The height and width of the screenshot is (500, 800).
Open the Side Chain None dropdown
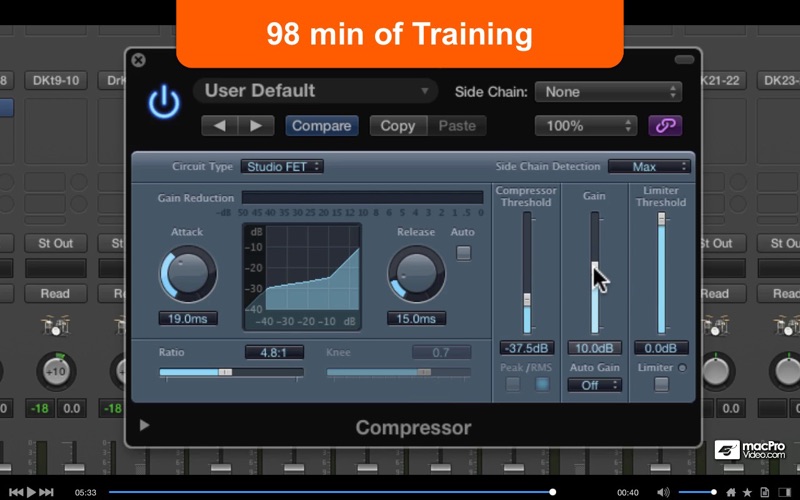(608, 92)
